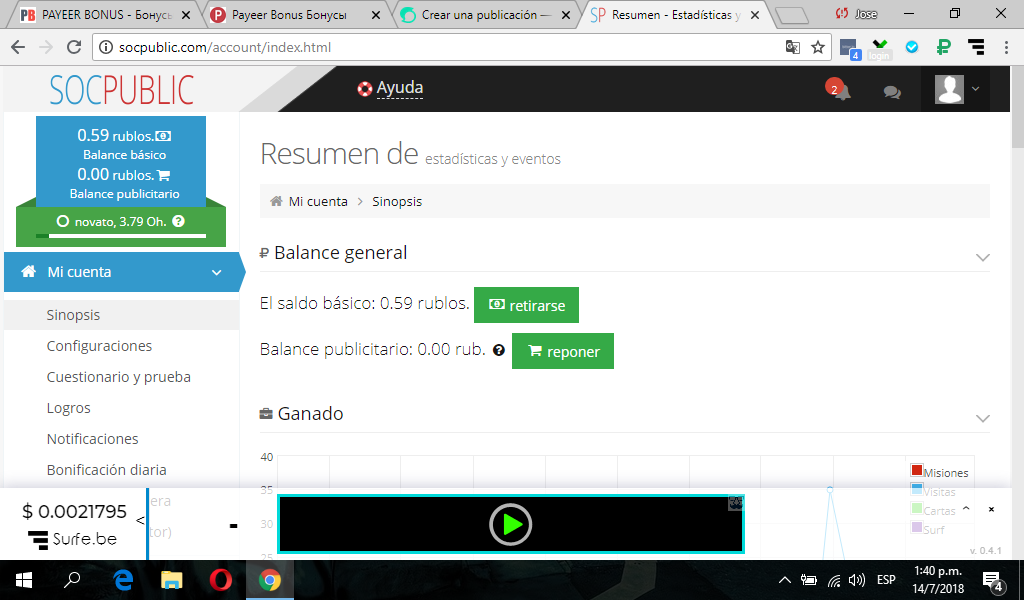
Task: Toggle the Cartas green legend swatch
Action: pos(917,508)
